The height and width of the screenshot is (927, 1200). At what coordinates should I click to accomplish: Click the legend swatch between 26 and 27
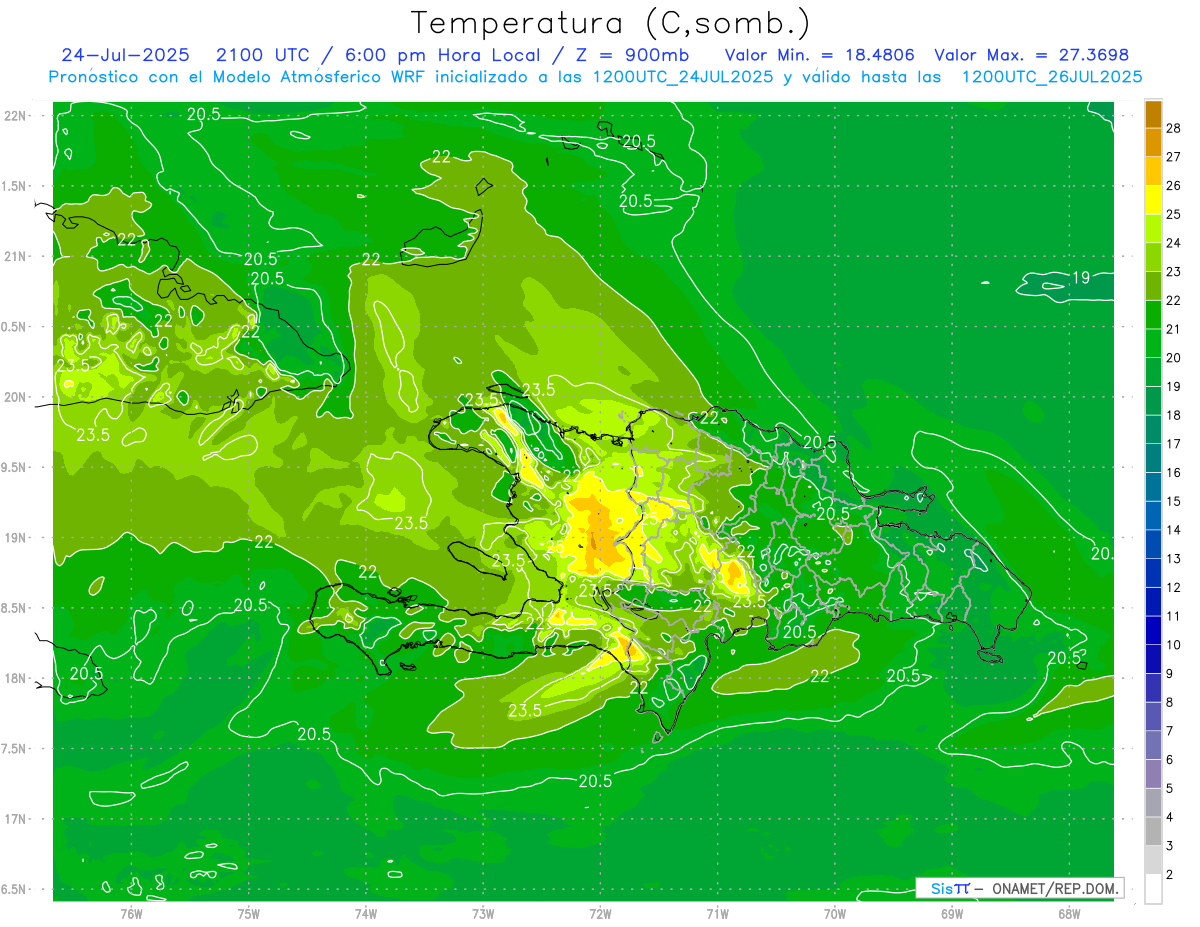pos(1153,171)
